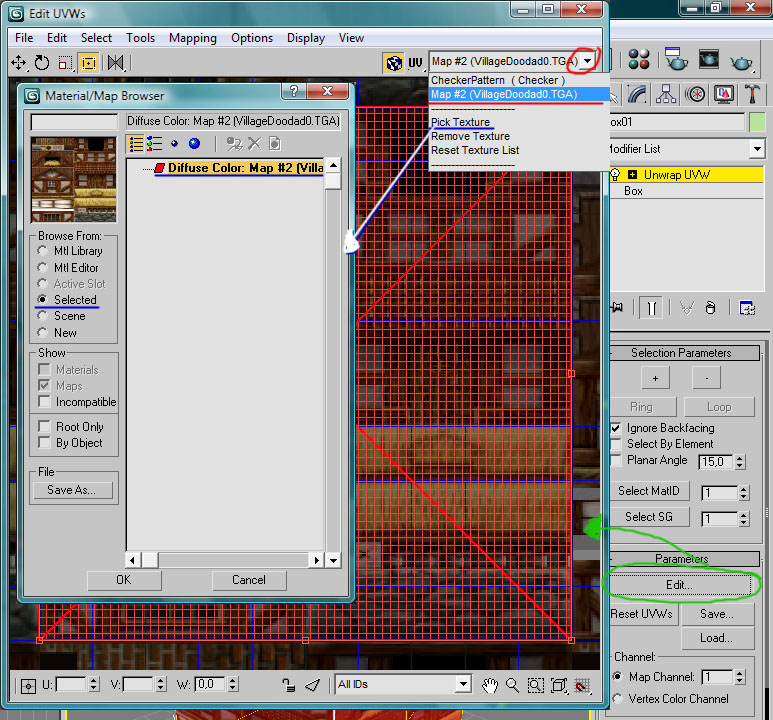
Task: Open the Motion panel wheel icon
Action: [696, 94]
